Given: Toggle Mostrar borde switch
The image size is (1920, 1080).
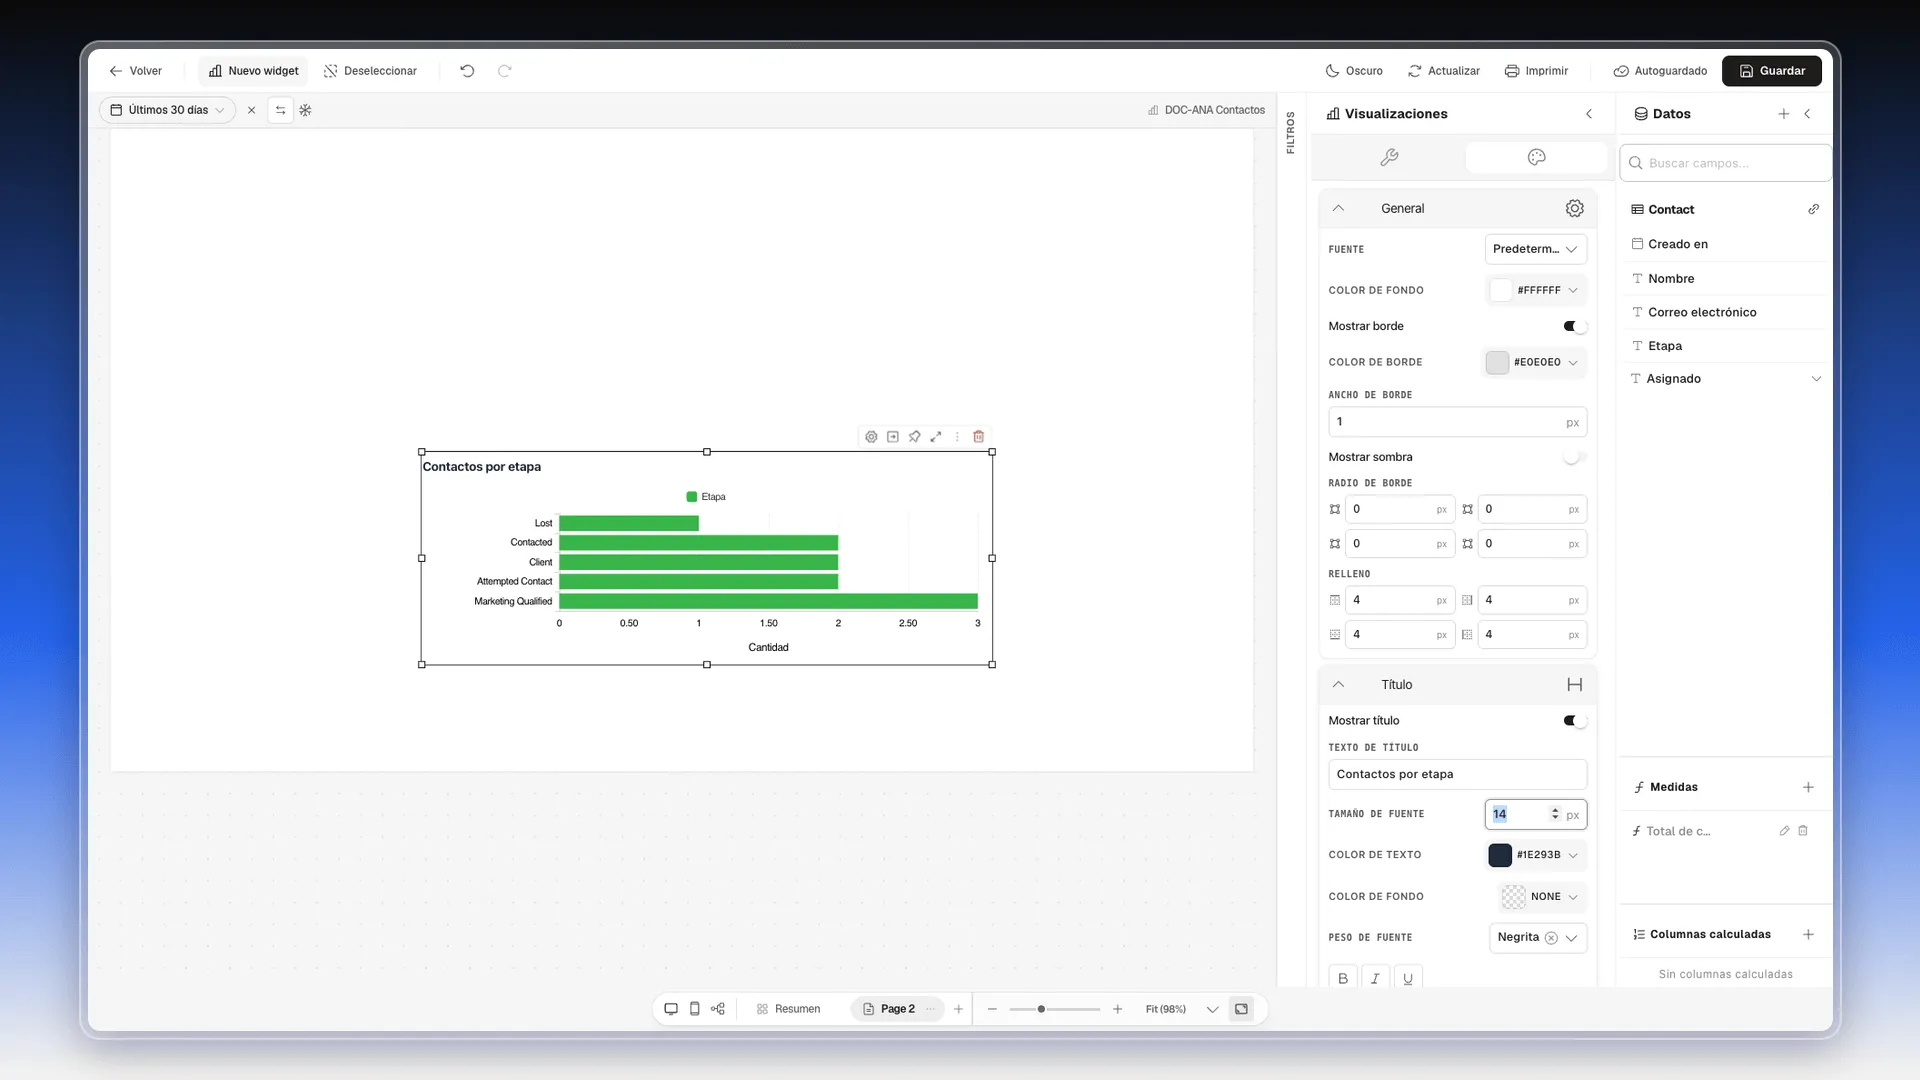Looking at the screenshot, I should [1575, 326].
